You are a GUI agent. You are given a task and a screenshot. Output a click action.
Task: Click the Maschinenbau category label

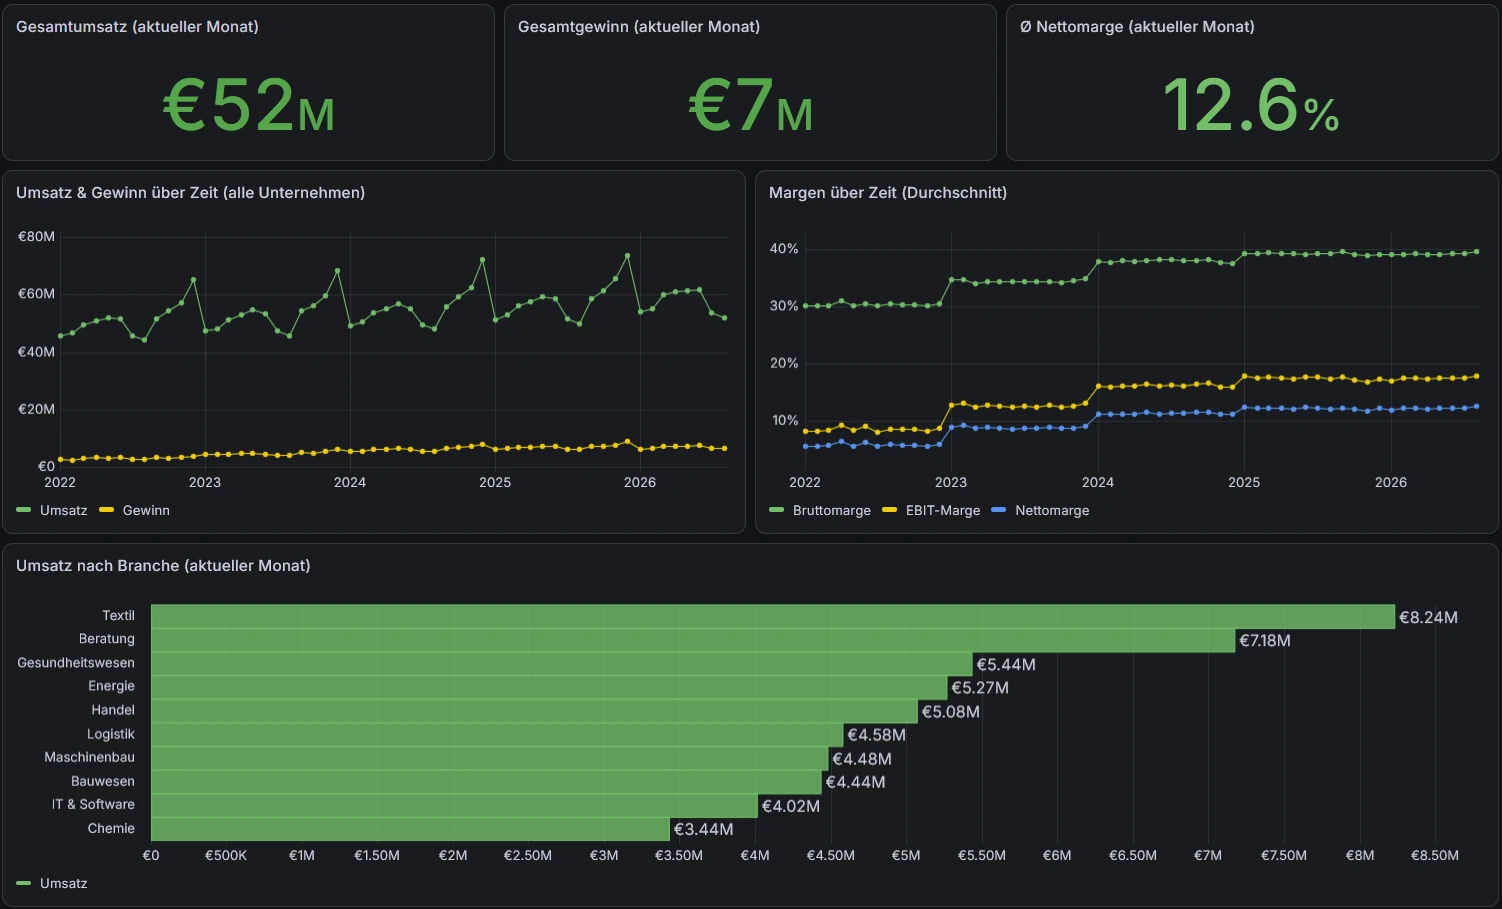click(x=89, y=757)
